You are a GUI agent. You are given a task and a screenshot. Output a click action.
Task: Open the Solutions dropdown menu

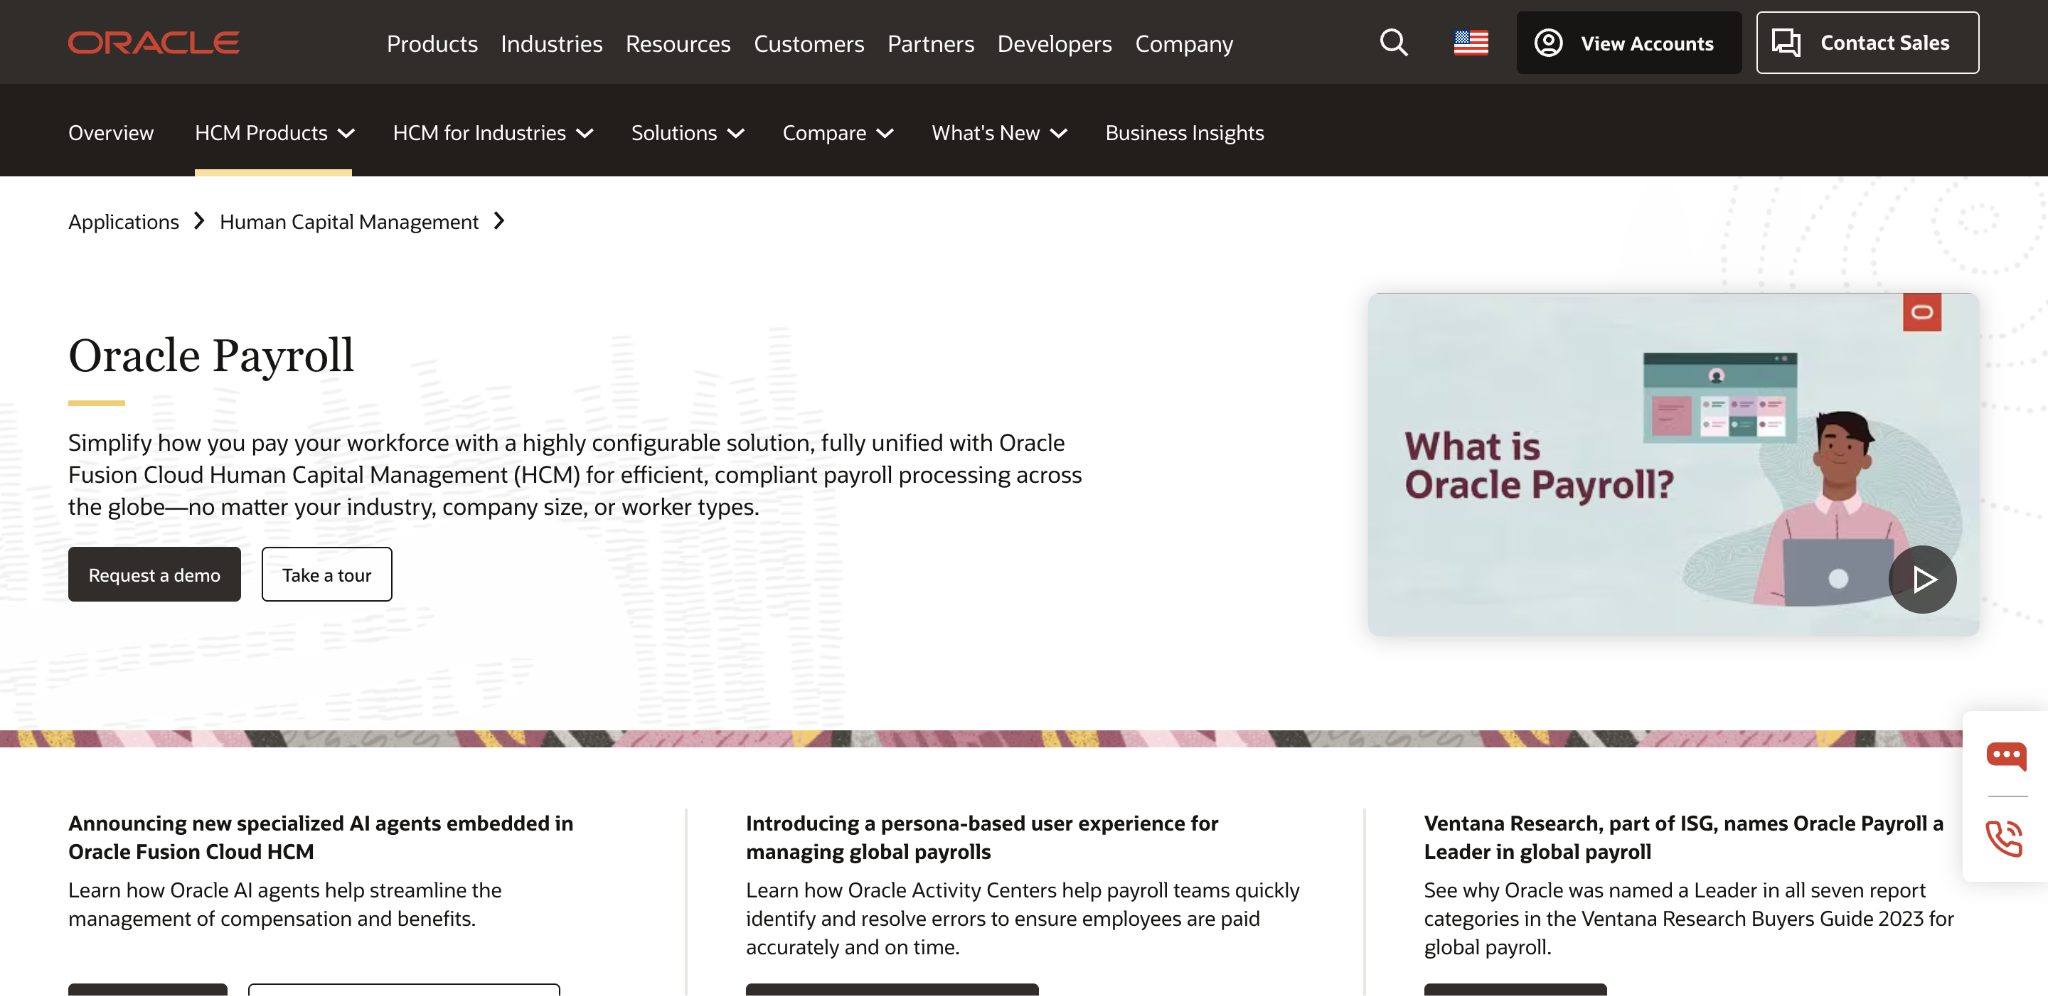point(687,133)
